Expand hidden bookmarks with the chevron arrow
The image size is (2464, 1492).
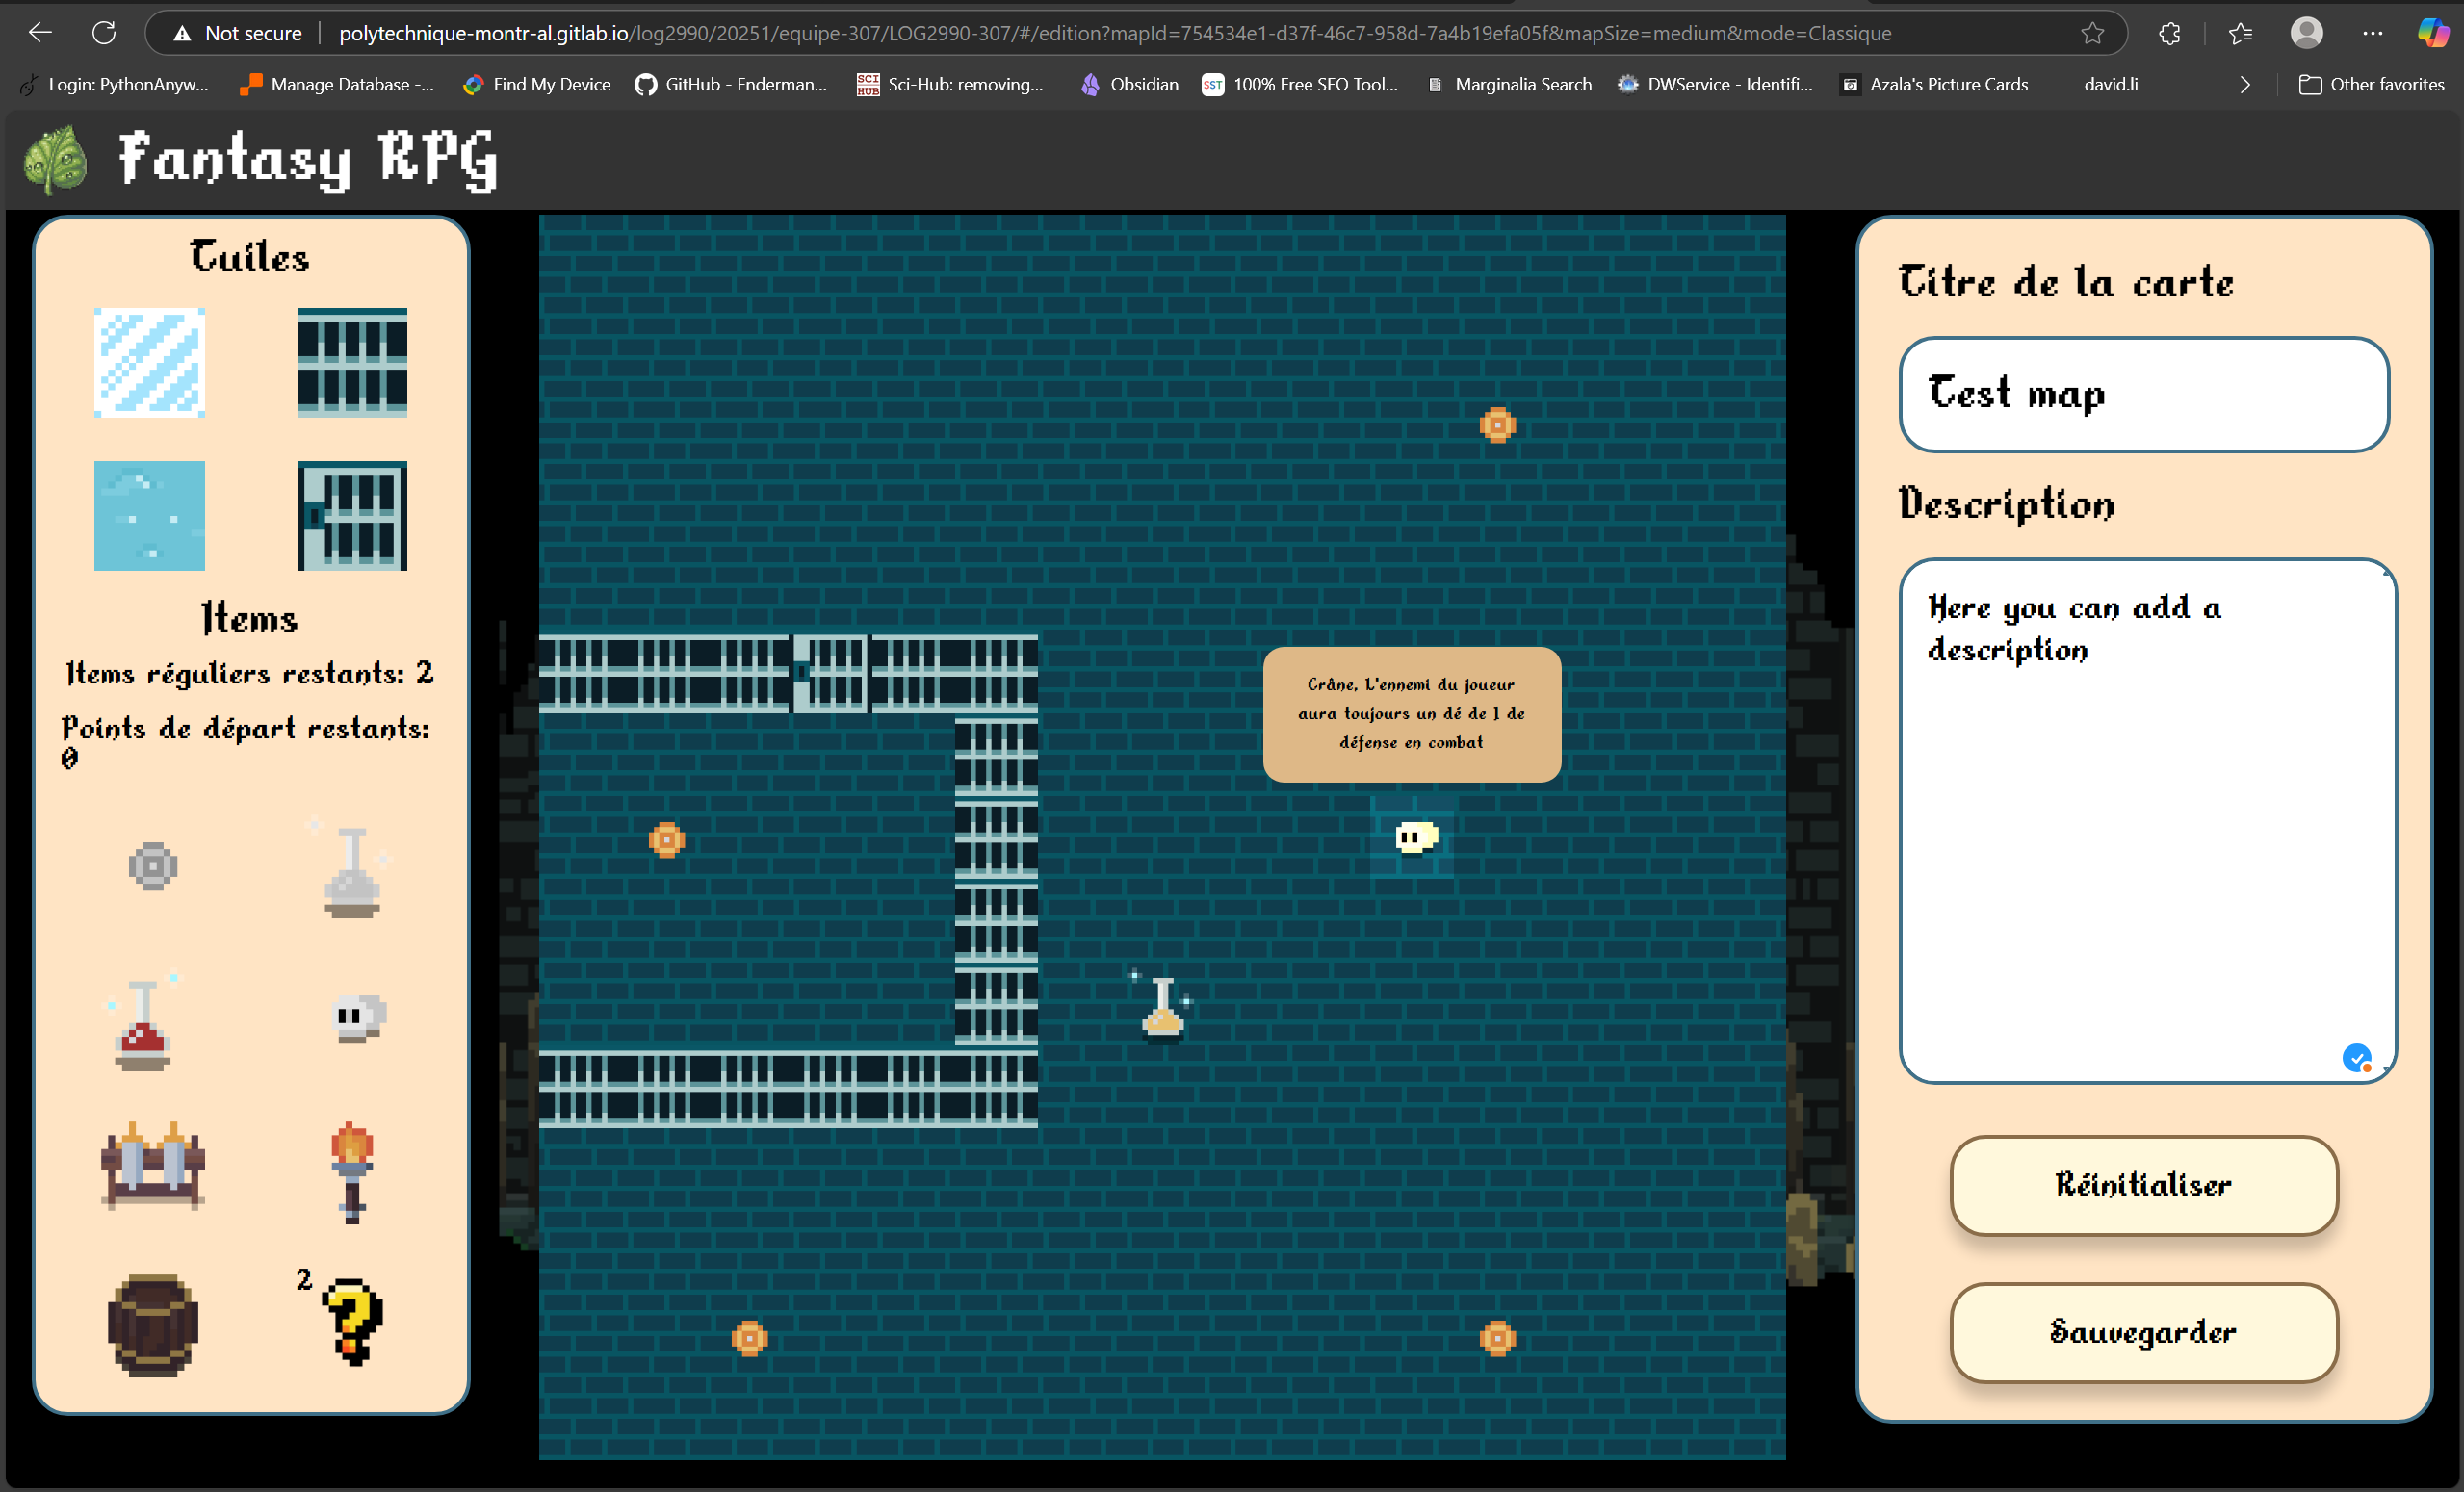pyautogui.click(x=2245, y=84)
